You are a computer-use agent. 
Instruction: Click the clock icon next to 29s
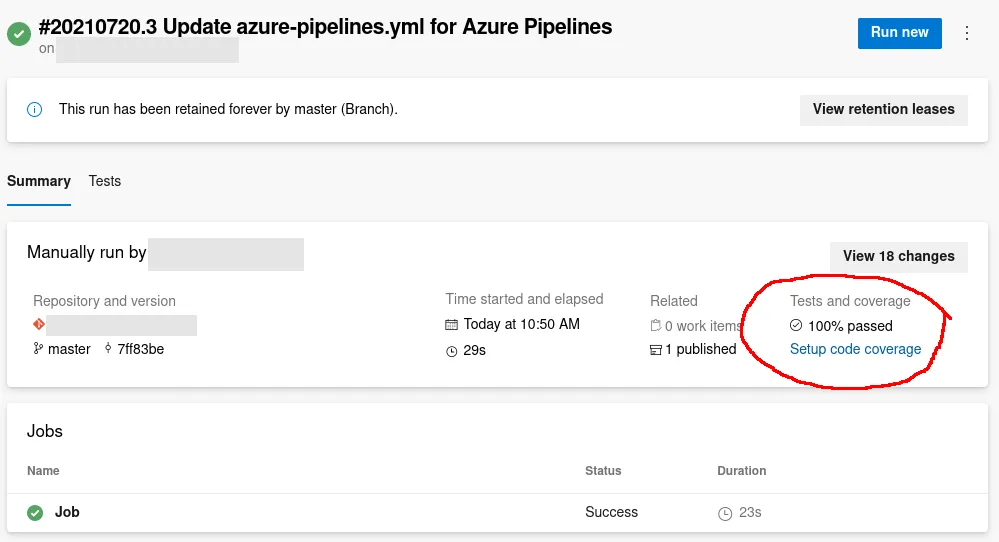click(x=452, y=351)
